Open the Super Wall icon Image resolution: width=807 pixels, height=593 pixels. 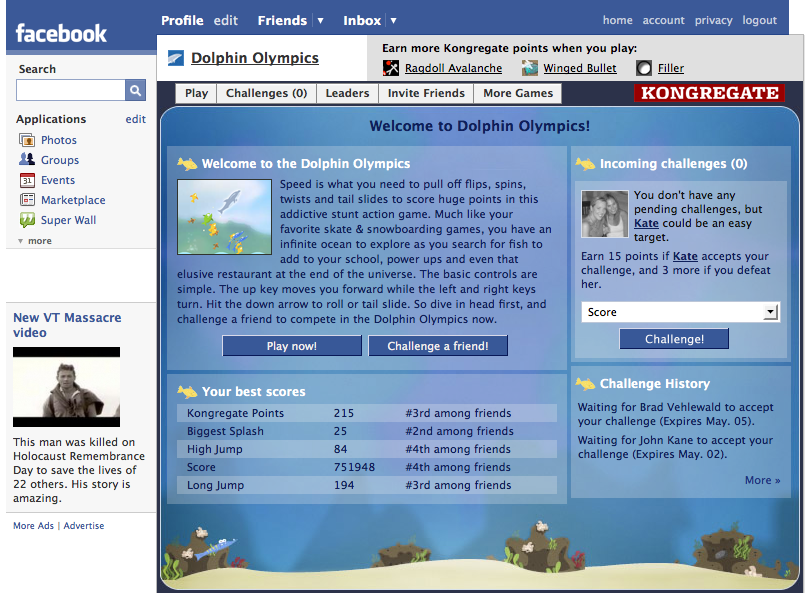tap(27, 220)
